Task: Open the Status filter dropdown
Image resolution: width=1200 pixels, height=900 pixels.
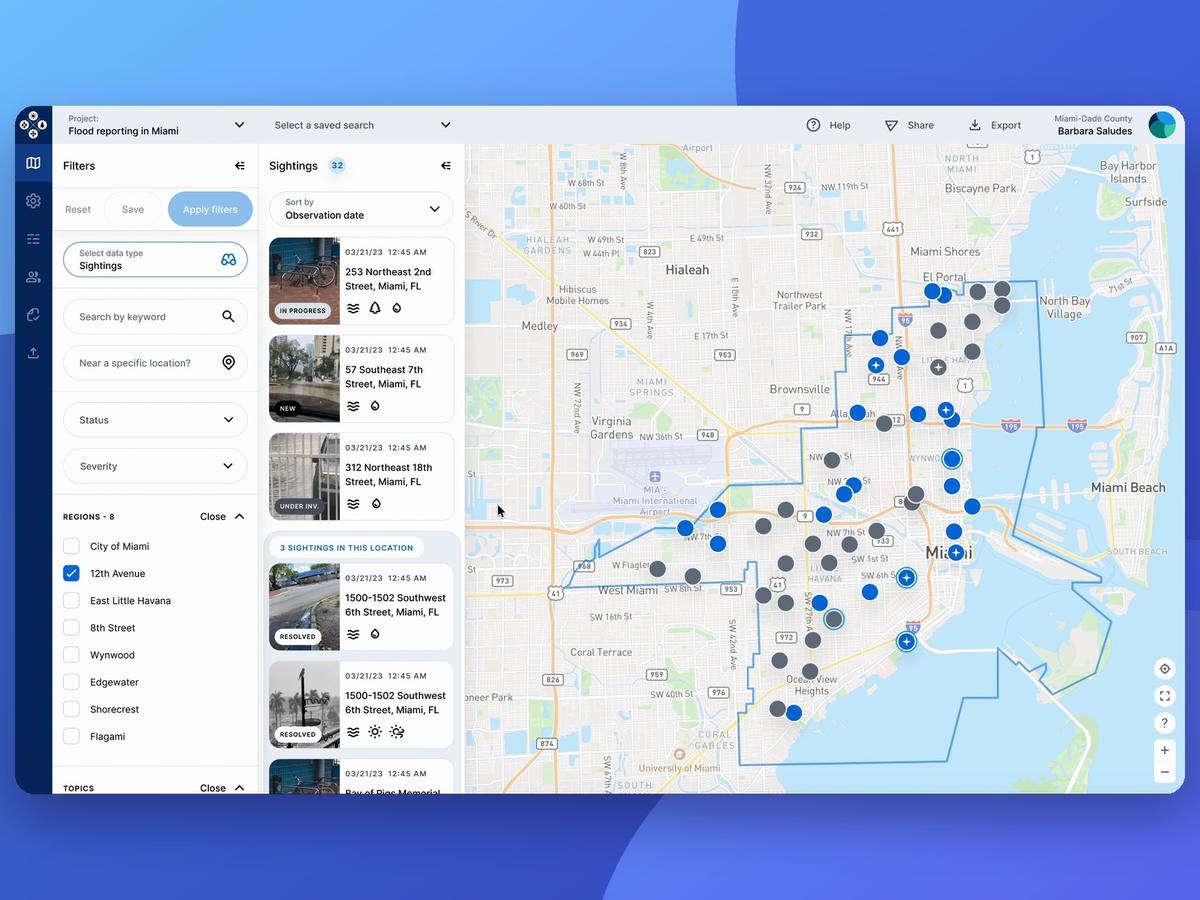Action: (x=155, y=420)
